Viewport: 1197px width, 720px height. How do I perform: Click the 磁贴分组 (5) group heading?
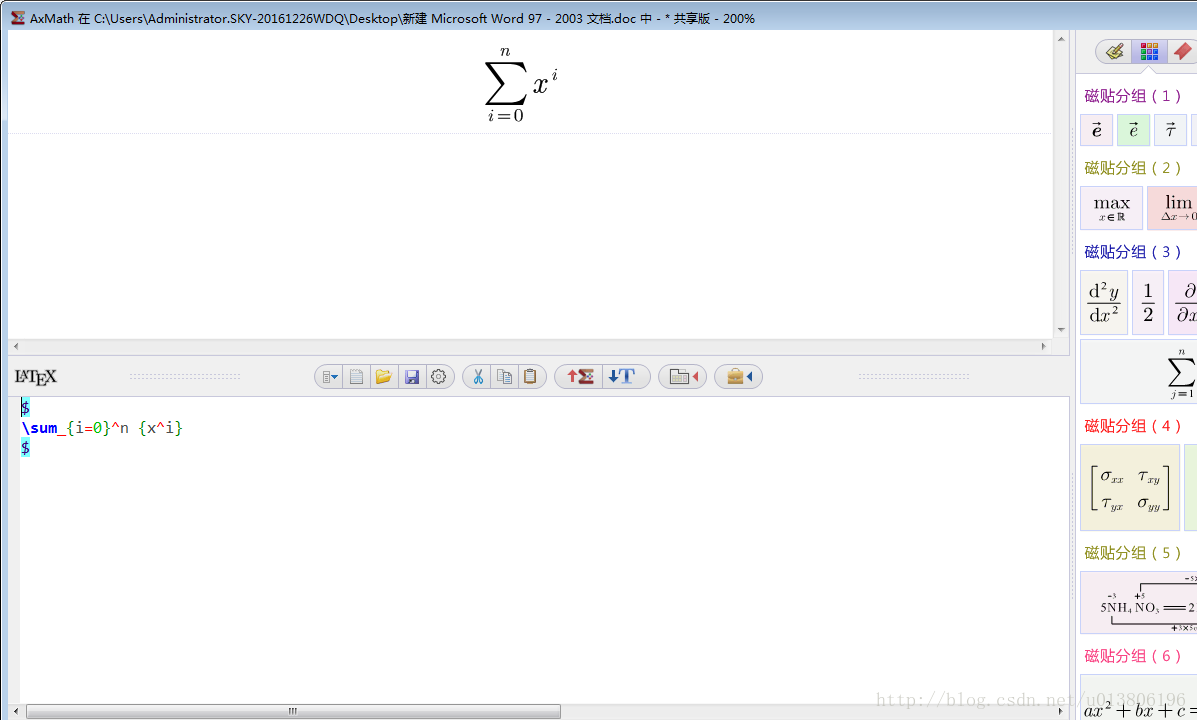[x=1133, y=553]
